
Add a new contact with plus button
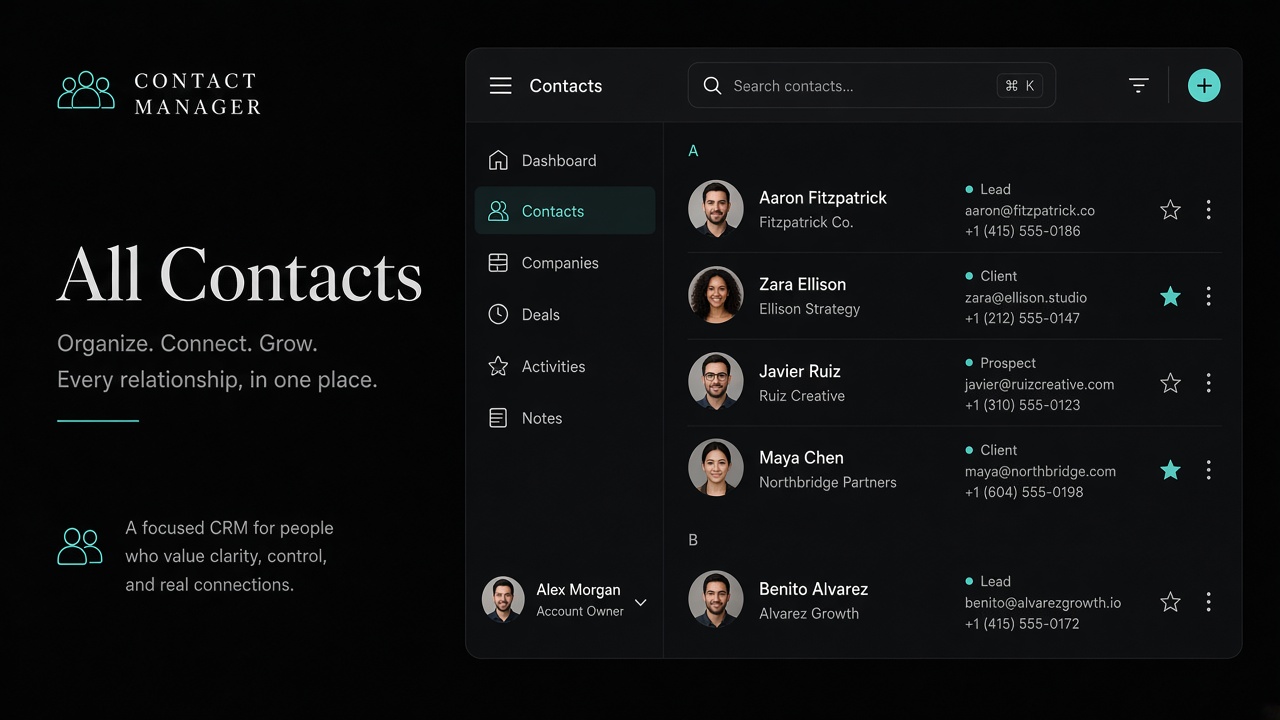[x=1204, y=86]
